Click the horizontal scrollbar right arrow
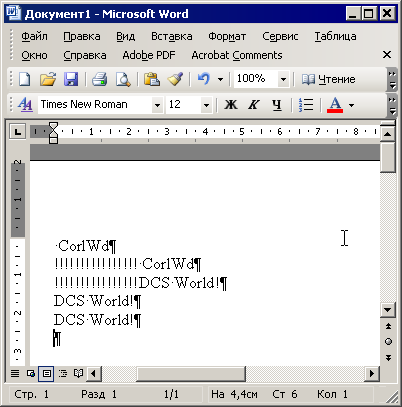 click(x=372, y=373)
